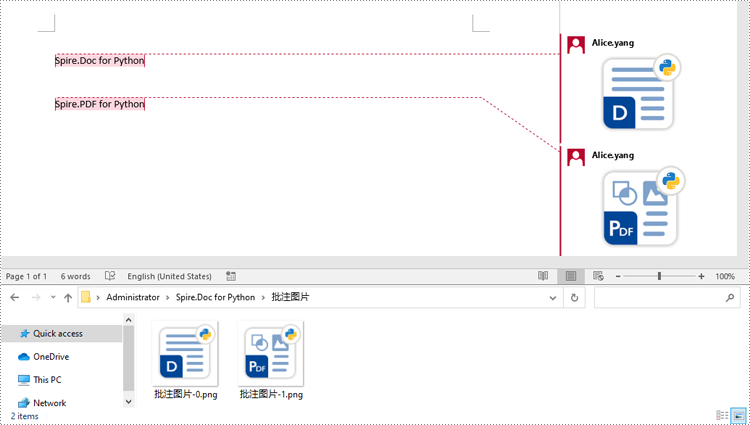Click first Alice.yang comment author name
This screenshot has height=425, width=750.
(613, 43)
